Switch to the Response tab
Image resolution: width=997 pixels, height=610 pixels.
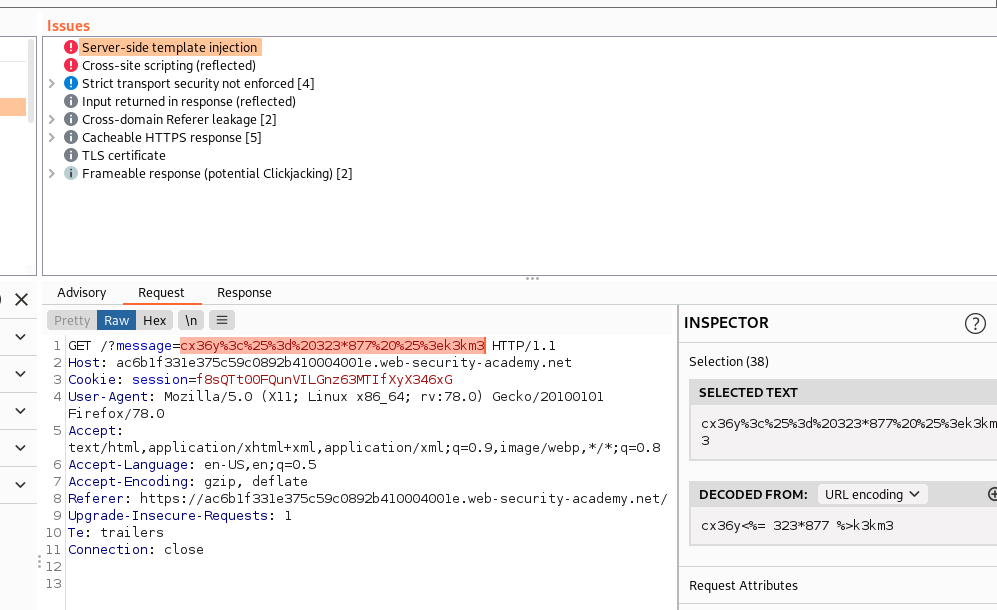(x=244, y=293)
